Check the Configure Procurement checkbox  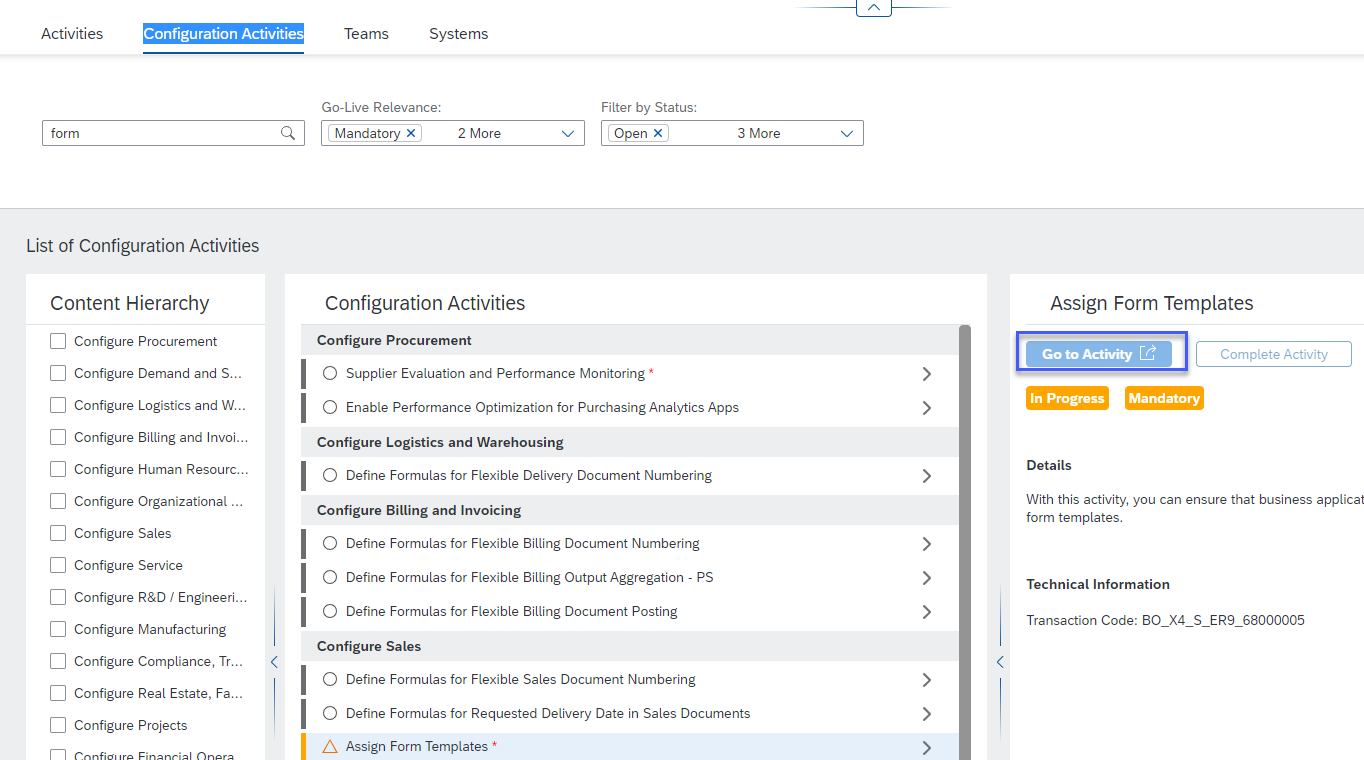[x=57, y=340]
